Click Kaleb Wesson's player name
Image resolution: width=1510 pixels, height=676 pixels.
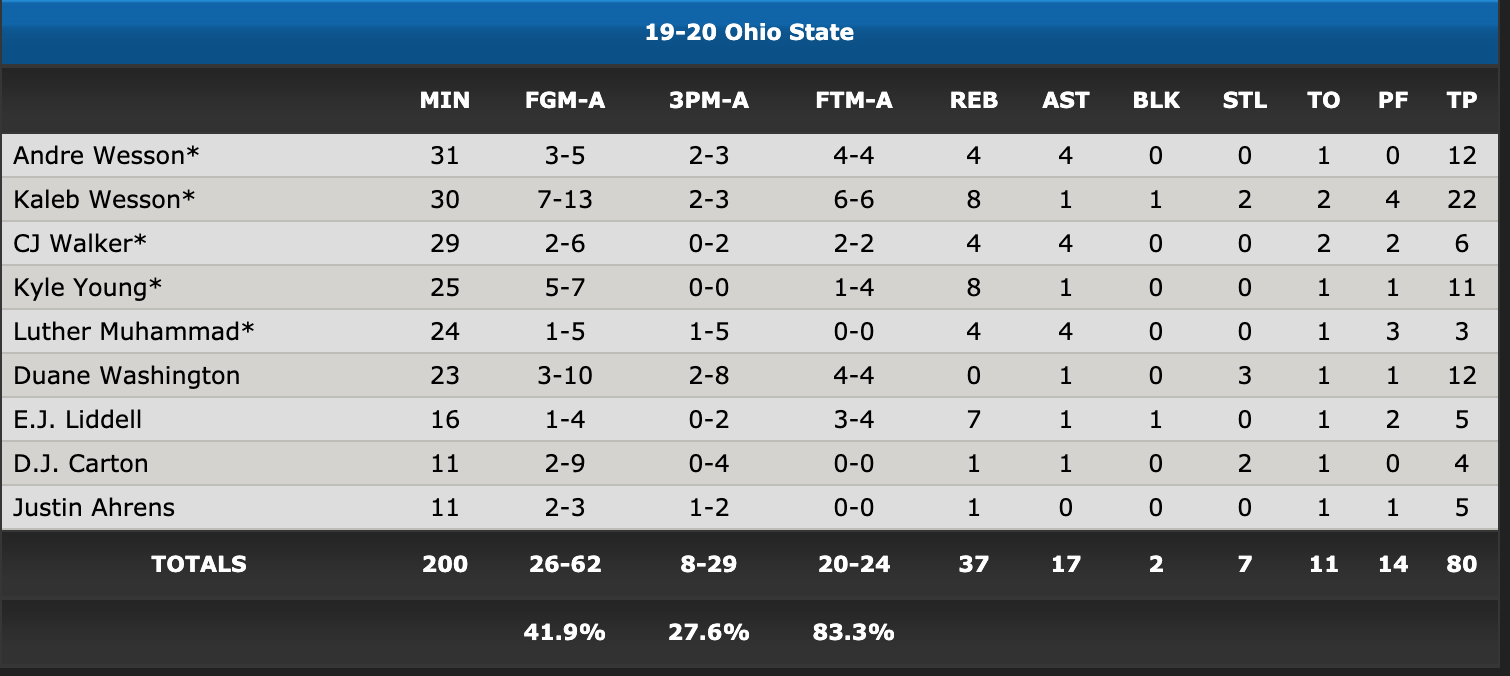(x=104, y=200)
